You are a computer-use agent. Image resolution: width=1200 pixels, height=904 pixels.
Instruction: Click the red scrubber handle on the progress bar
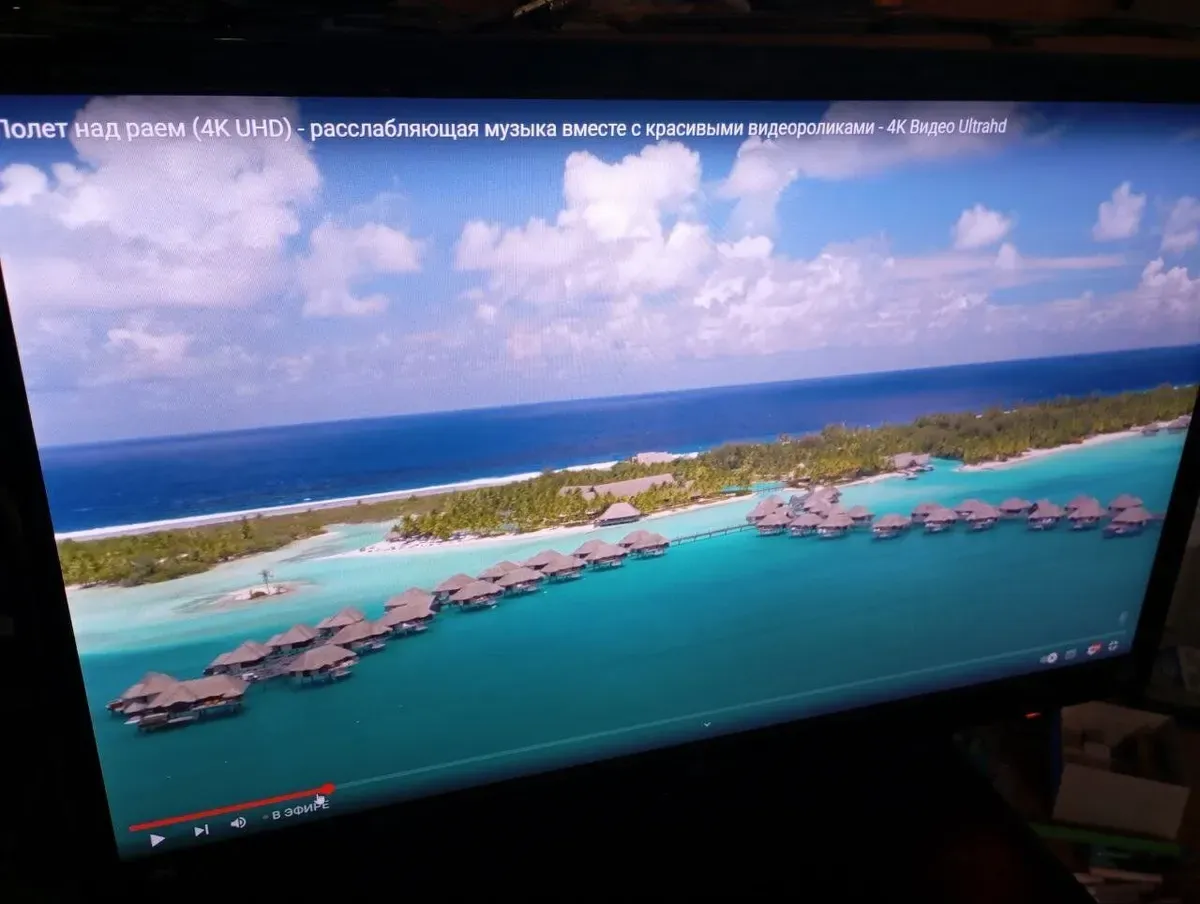click(329, 789)
